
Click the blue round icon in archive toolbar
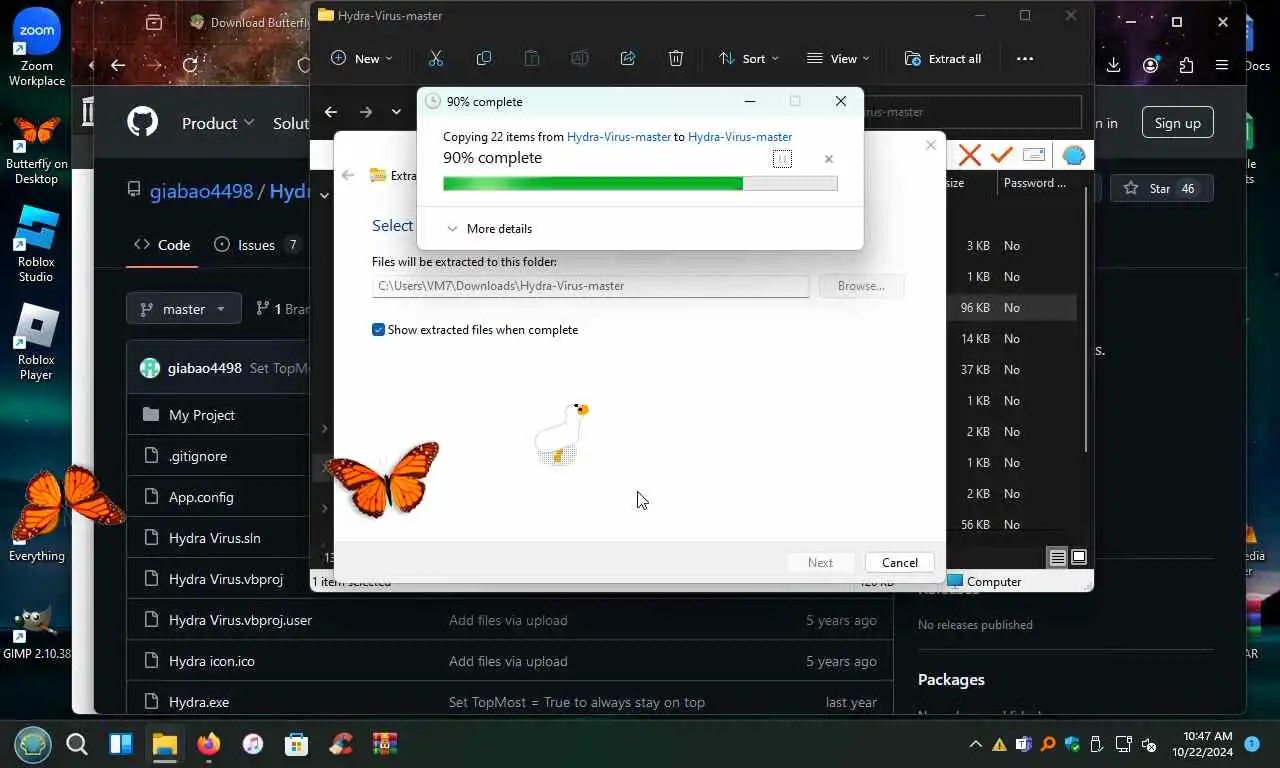click(x=1073, y=155)
